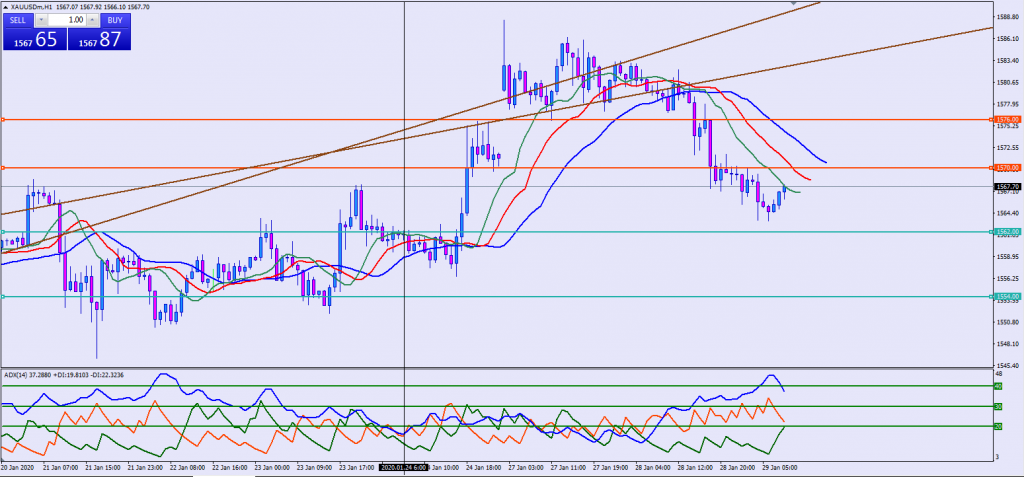Click the sell price 1567 65 tile

(34, 40)
